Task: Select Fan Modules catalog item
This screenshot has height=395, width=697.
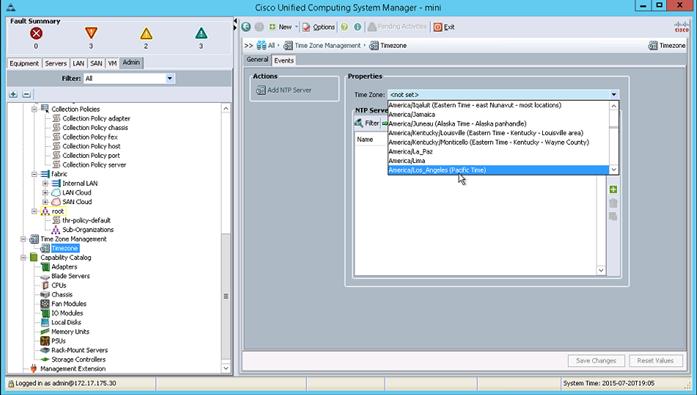Action: coord(68,304)
